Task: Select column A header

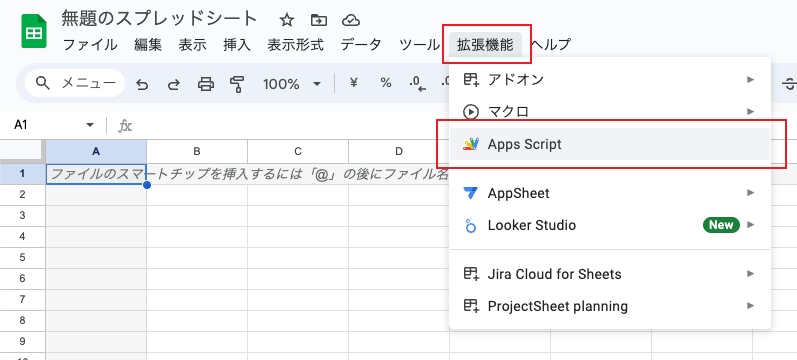Action: pos(96,151)
